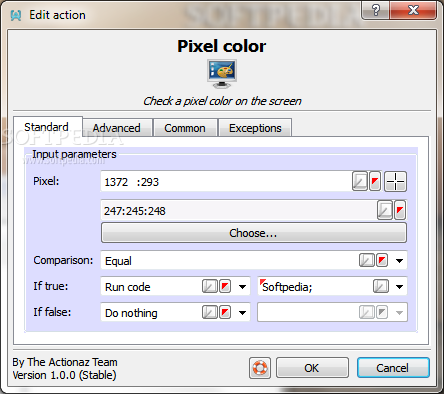444x394 pixels.
Task: Click the By The Actionaz Team text
Action: (x=65, y=362)
